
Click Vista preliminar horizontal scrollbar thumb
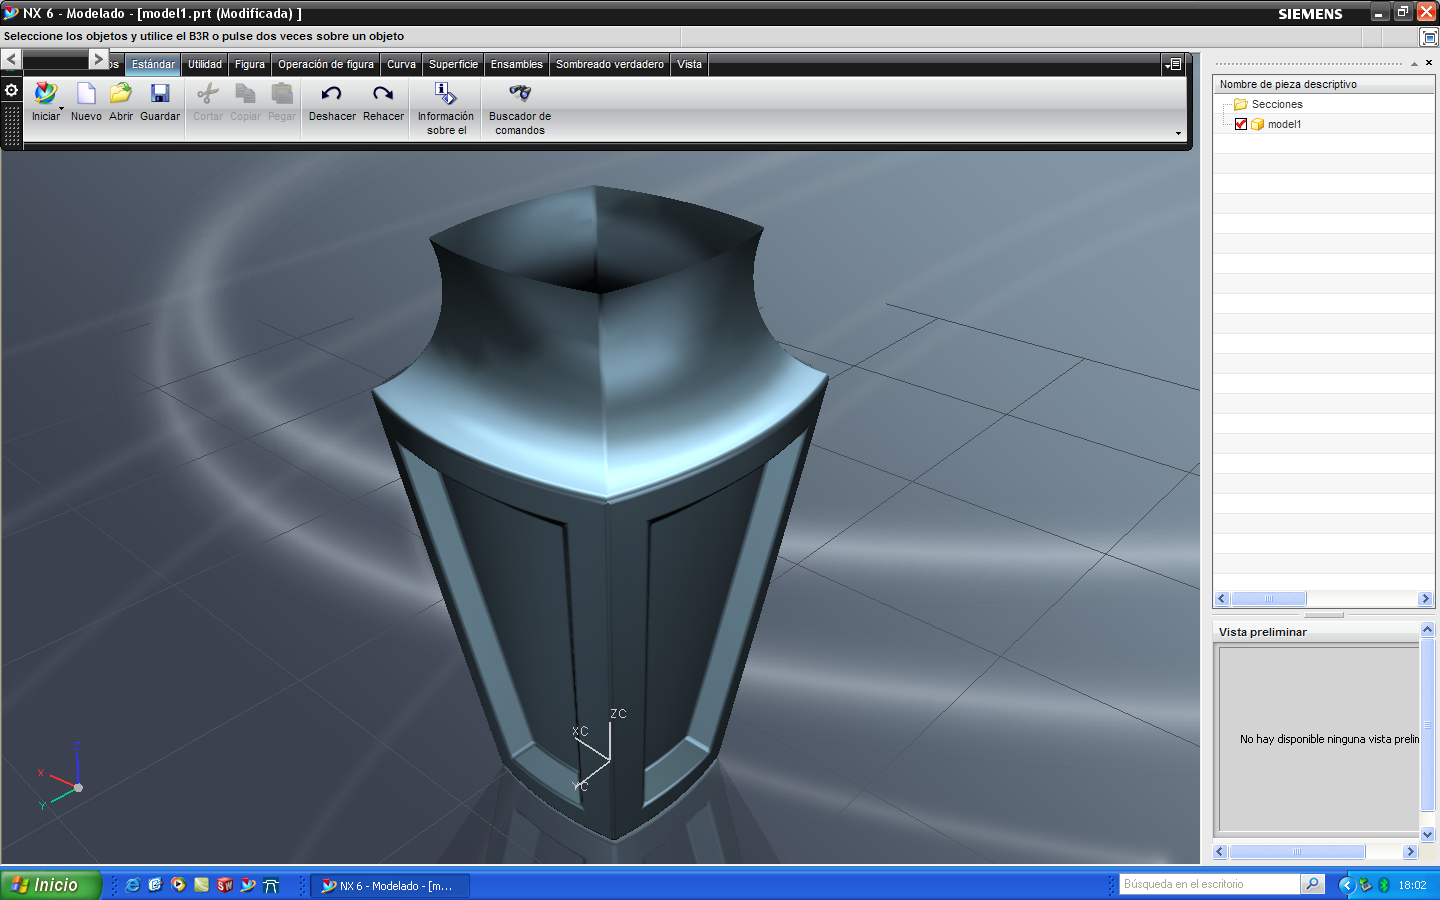(1297, 852)
